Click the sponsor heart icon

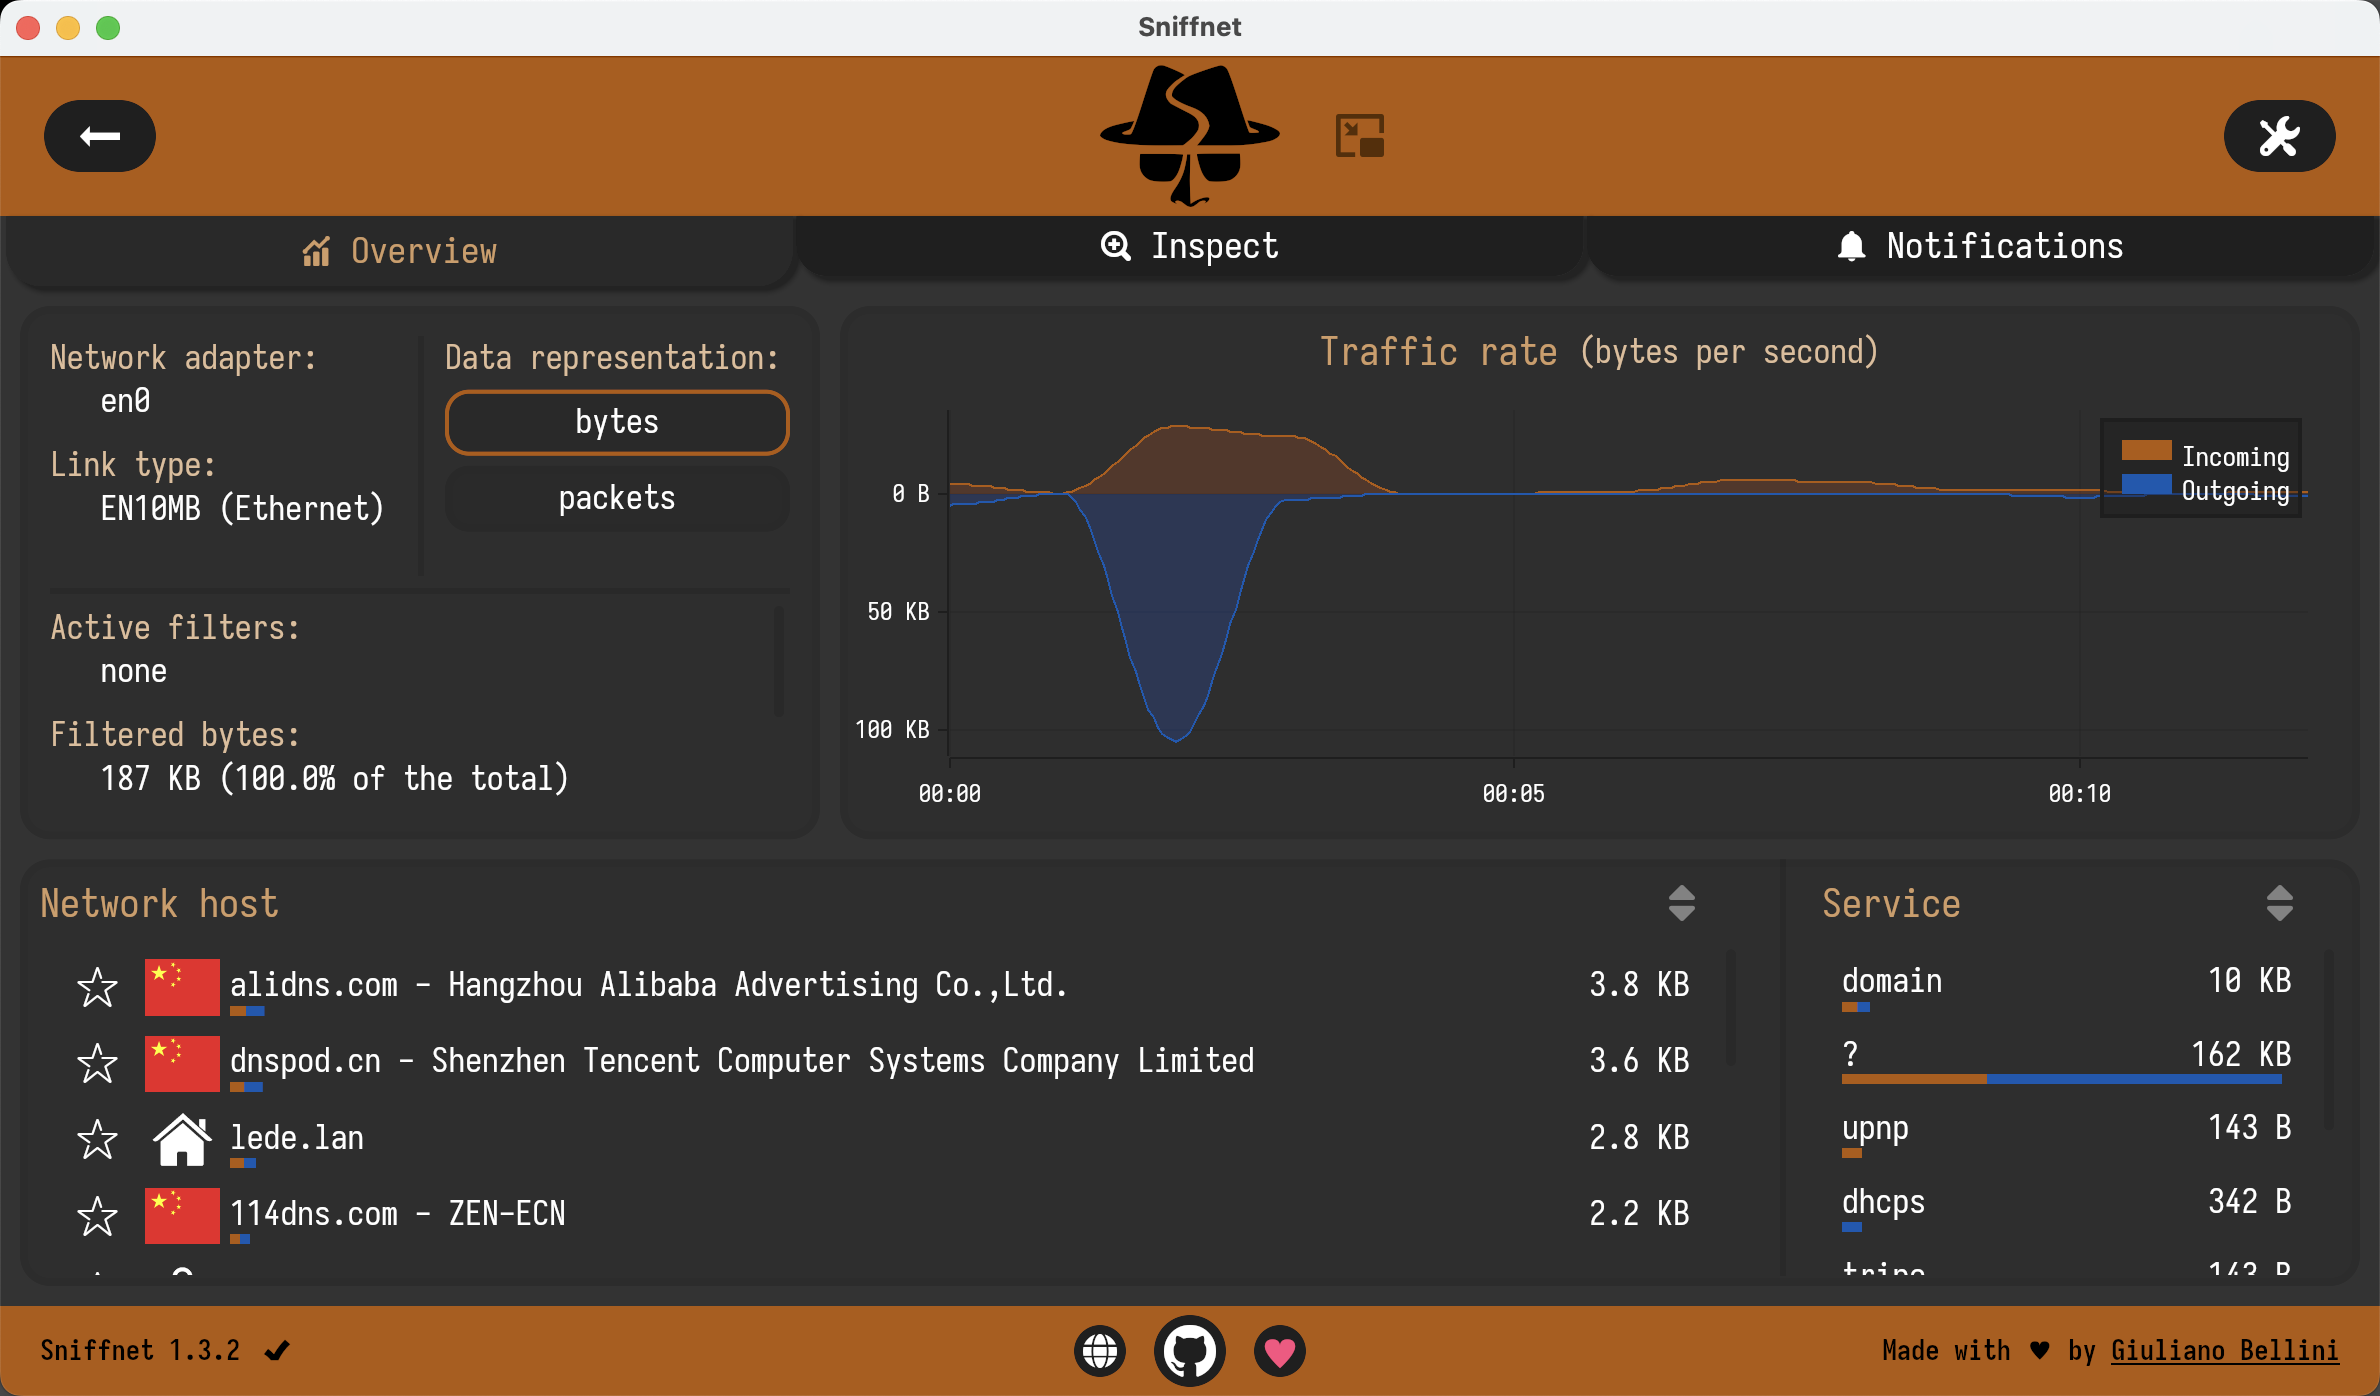pos(1280,1351)
